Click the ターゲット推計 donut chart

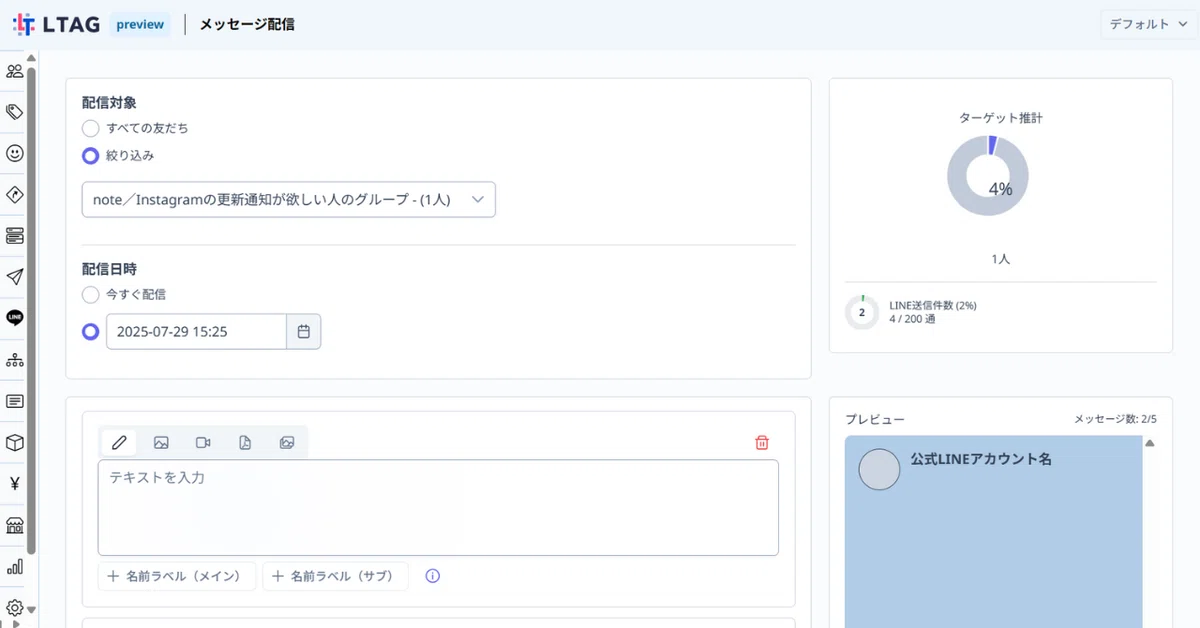click(x=987, y=176)
